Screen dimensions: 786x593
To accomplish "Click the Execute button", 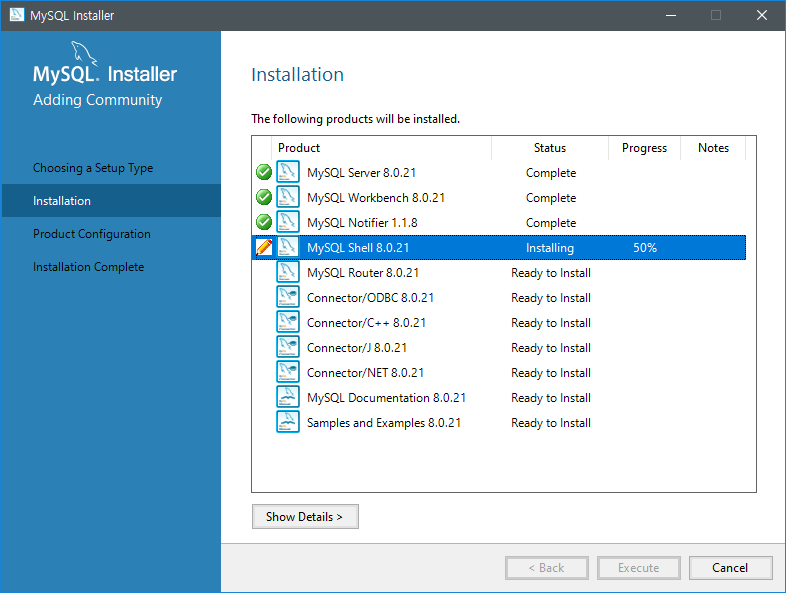I will click(x=639, y=568).
